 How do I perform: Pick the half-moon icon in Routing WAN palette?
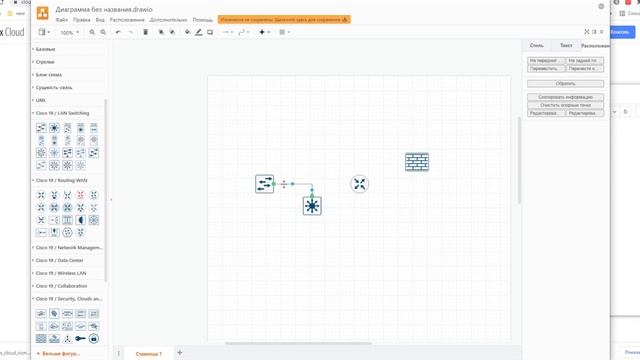pyautogui.click(x=80, y=220)
